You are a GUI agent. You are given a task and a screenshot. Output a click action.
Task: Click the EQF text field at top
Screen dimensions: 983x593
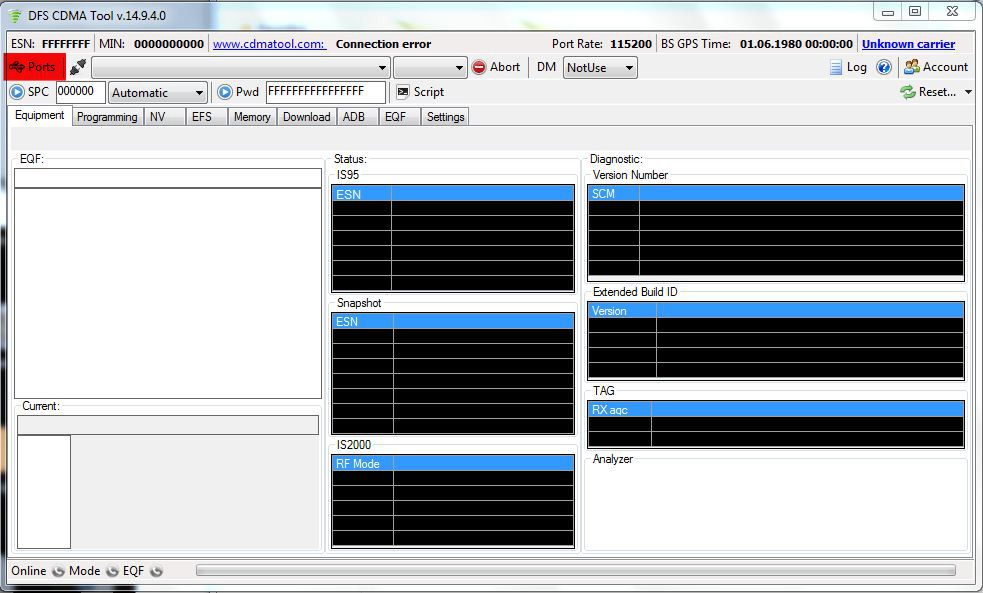pos(167,177)
